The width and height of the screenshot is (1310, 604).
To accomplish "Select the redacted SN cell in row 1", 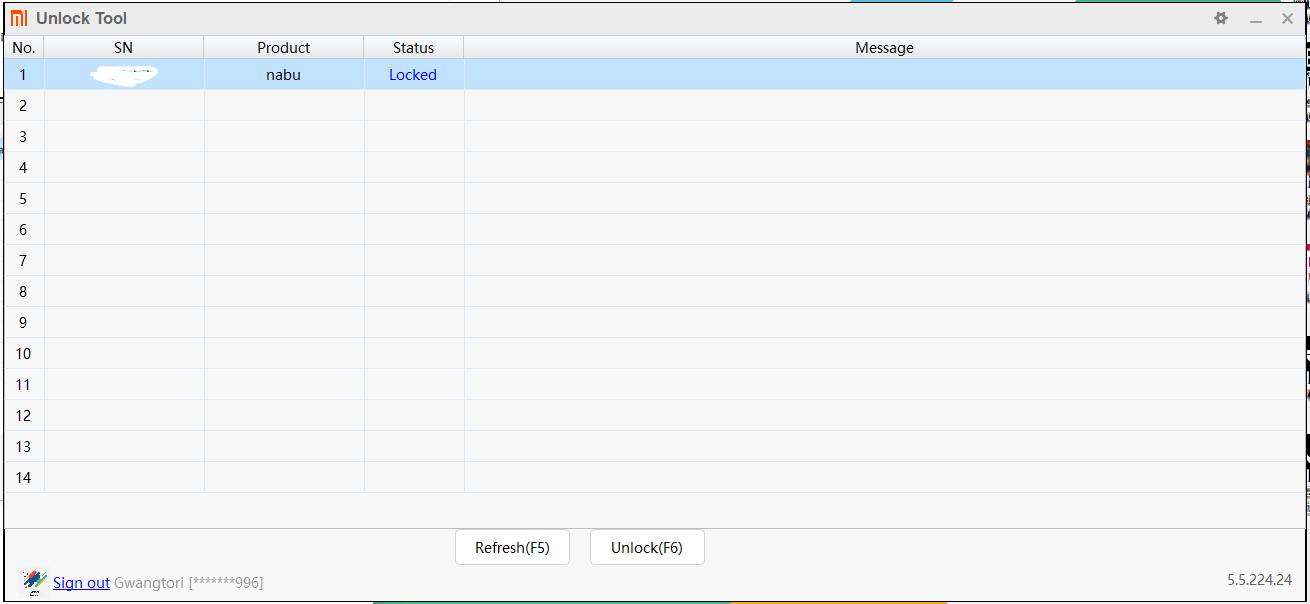I will point(124,74).
